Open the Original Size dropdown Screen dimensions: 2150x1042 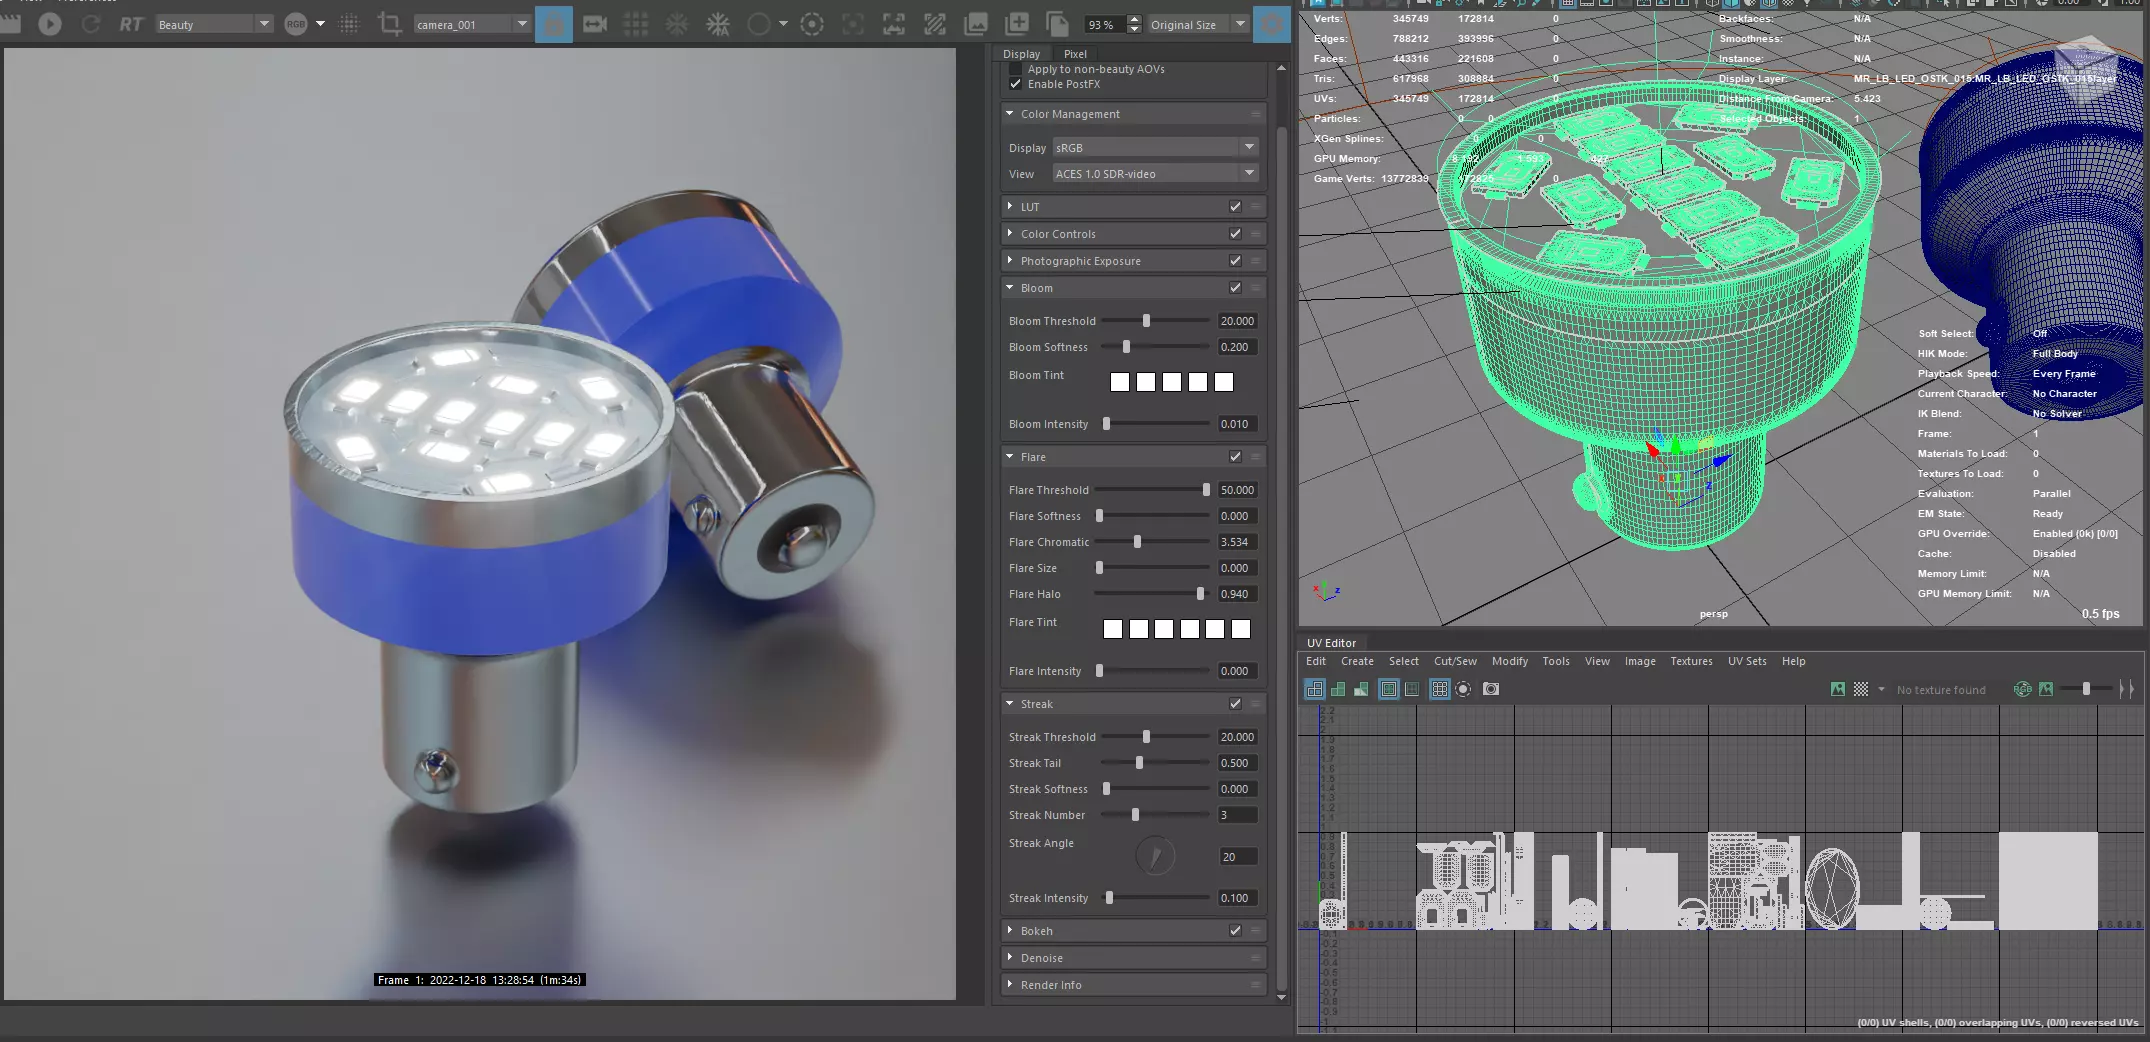tap(1197, 24)
